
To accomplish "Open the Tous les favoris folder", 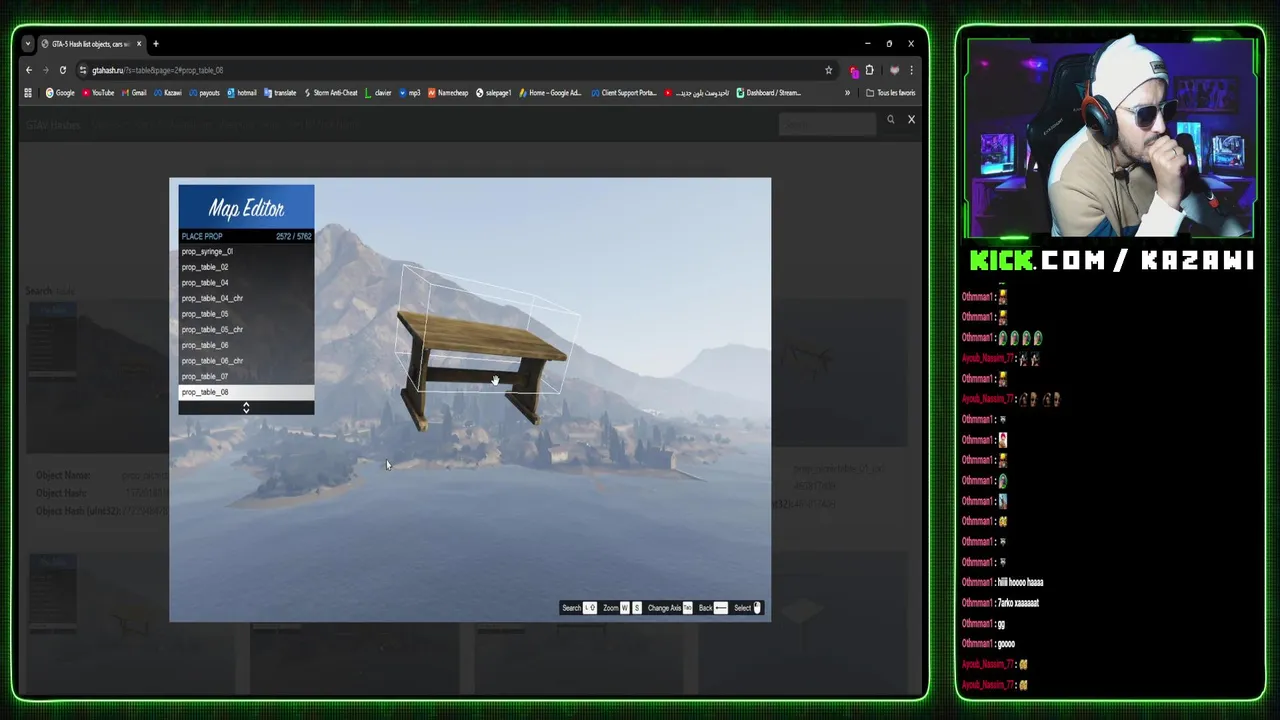I will click(891, 93).
